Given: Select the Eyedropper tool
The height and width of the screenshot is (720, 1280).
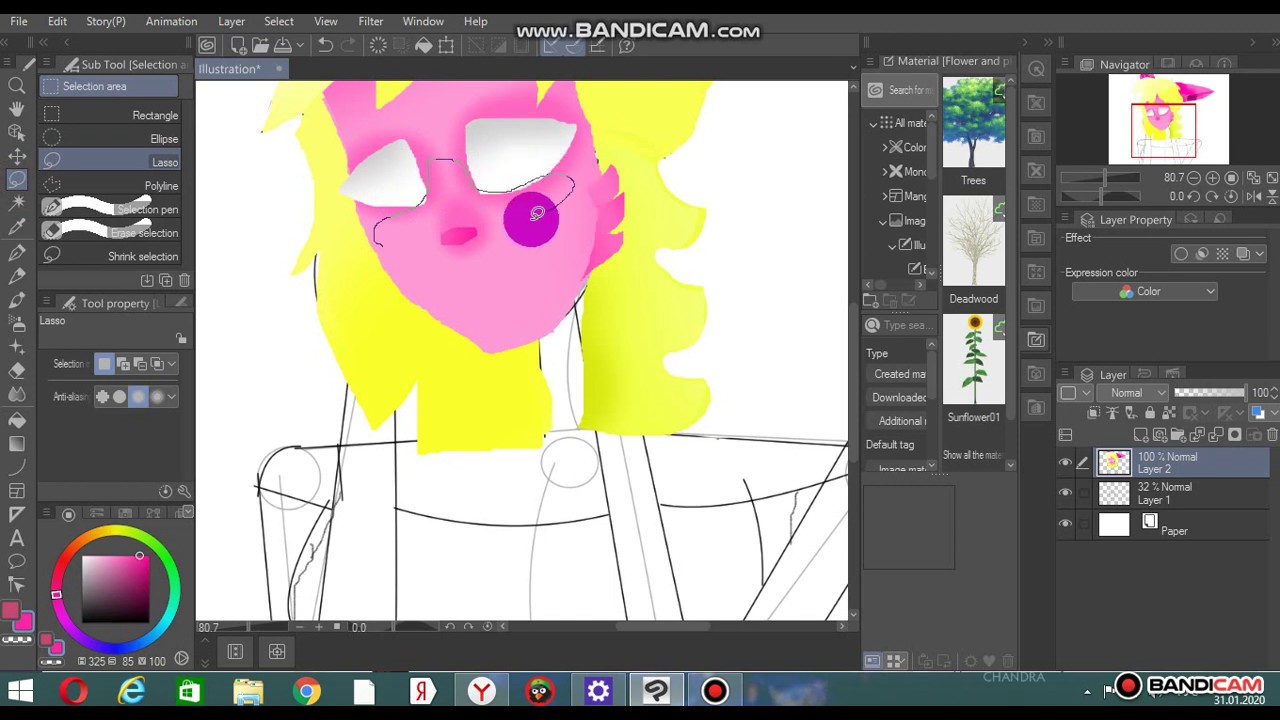Looking at the screenshot, I should [17, 227].
